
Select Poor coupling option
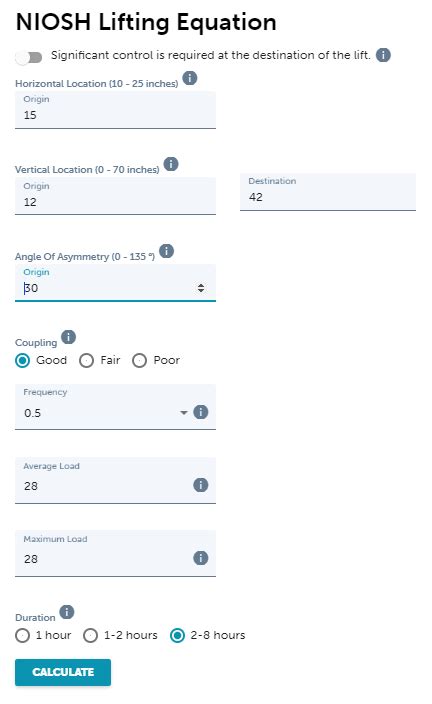pos(156,361)
